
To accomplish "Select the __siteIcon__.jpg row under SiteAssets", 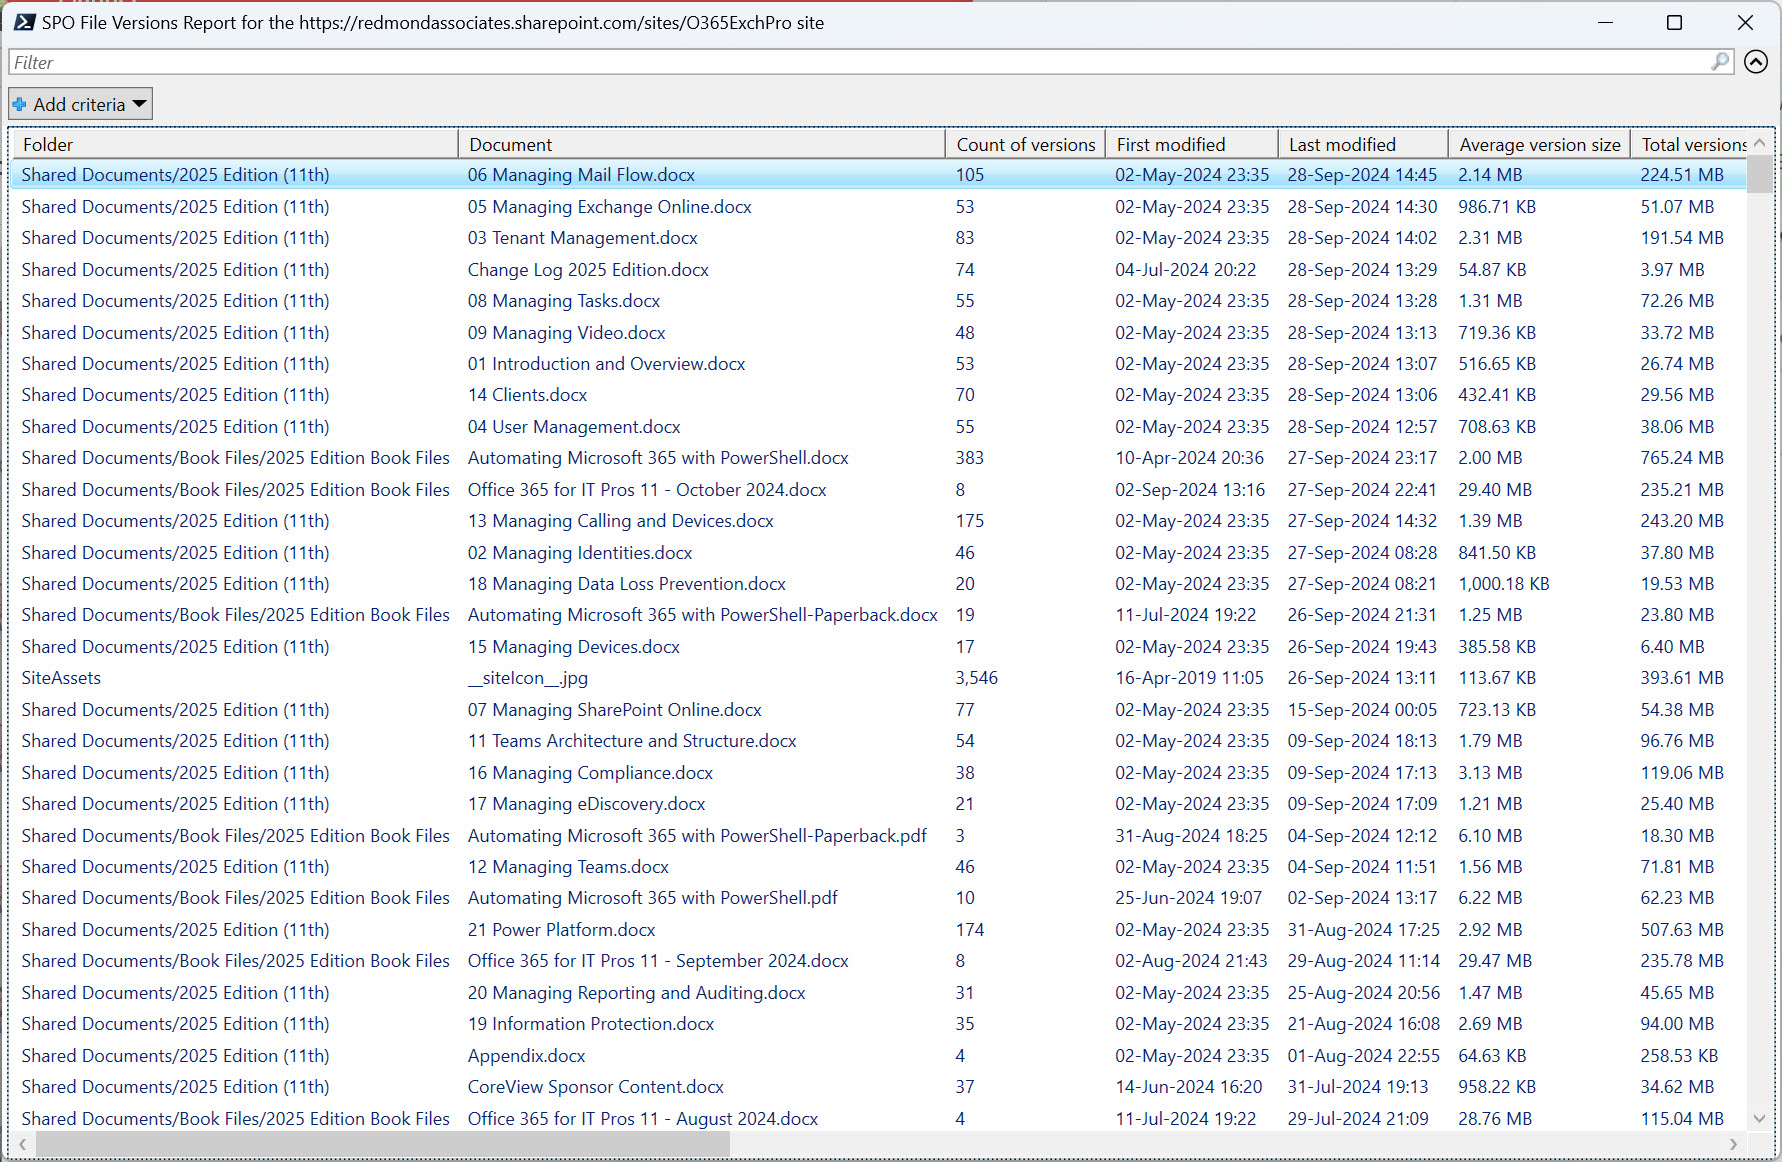I will [x=528, y=677].
